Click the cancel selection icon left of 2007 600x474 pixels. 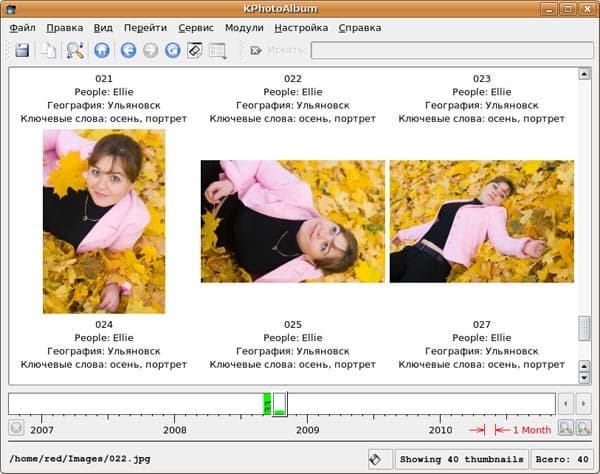pyautogui.click(x=16, y=428)
